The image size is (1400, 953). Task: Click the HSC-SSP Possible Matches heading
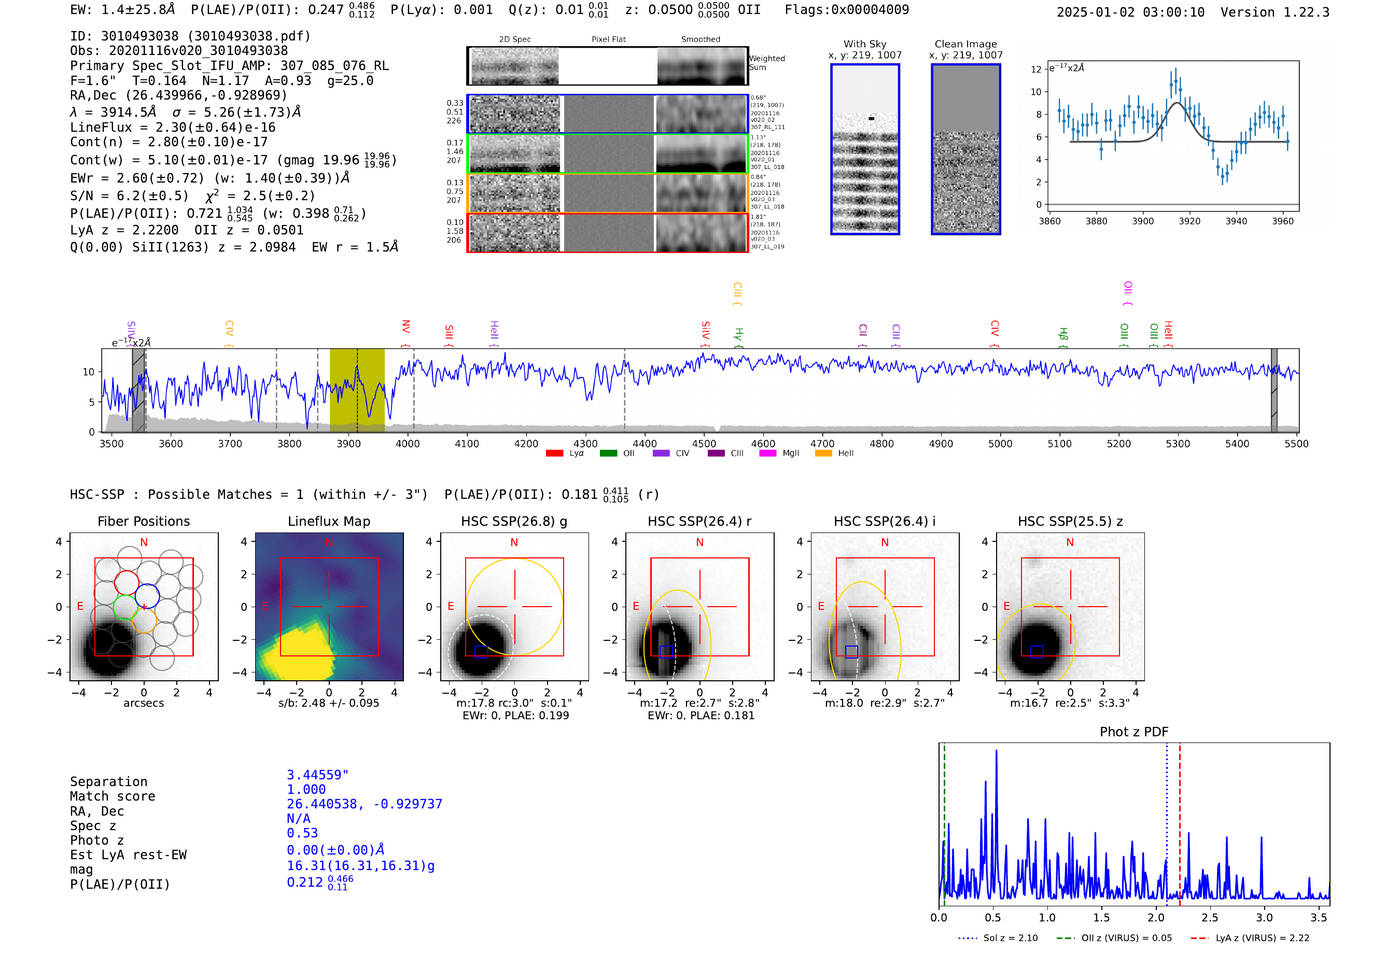point(249,495)
